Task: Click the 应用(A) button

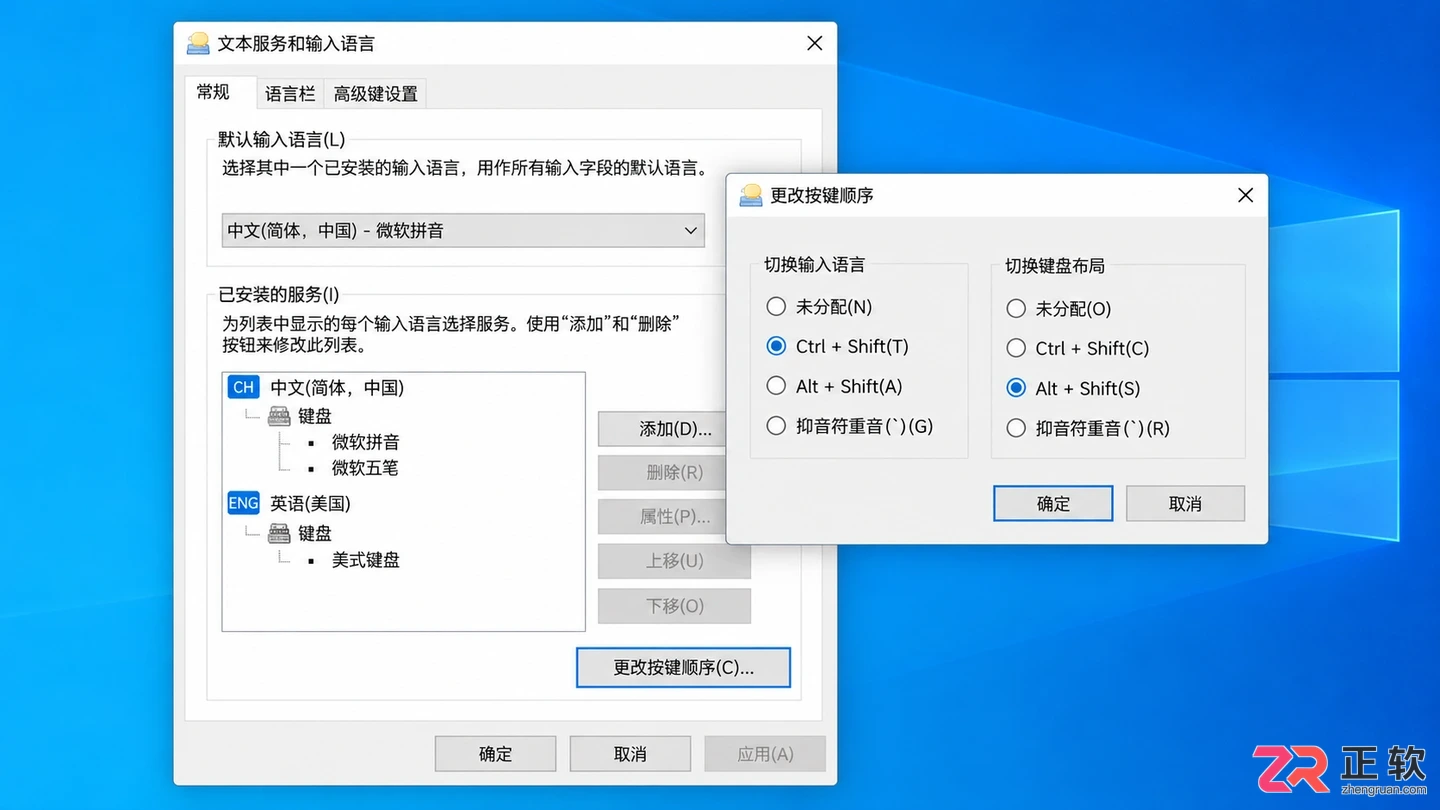Action: 765,754
